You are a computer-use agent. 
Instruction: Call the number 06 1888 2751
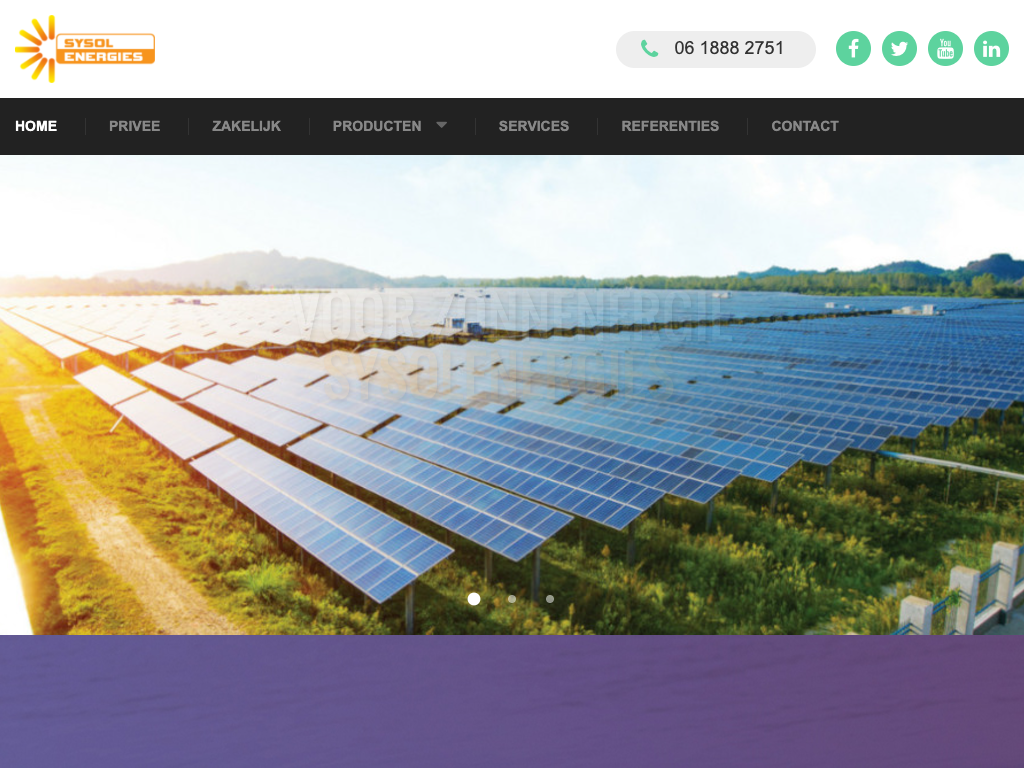pos(729,48)
